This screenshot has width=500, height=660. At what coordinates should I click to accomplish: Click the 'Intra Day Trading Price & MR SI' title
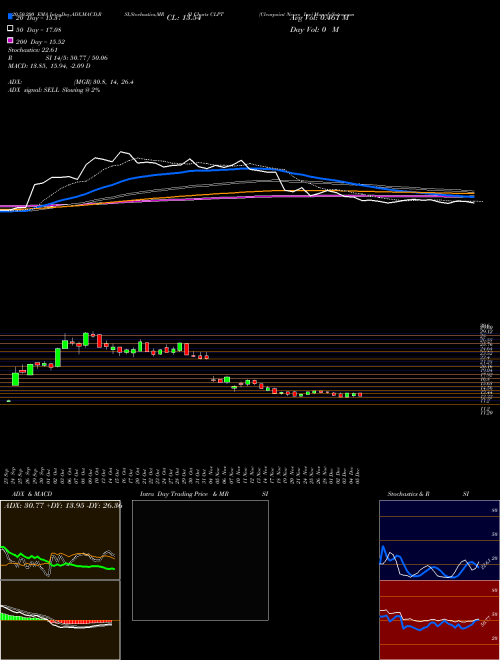click(204, 494)
